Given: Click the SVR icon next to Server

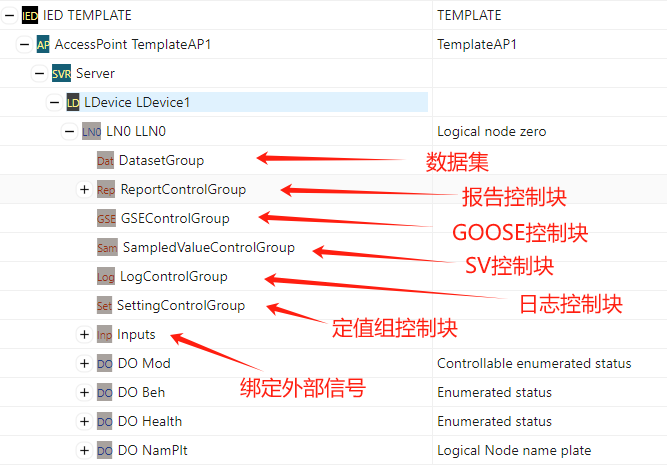Looking at the screenshot, I should [x=61, y=74].
